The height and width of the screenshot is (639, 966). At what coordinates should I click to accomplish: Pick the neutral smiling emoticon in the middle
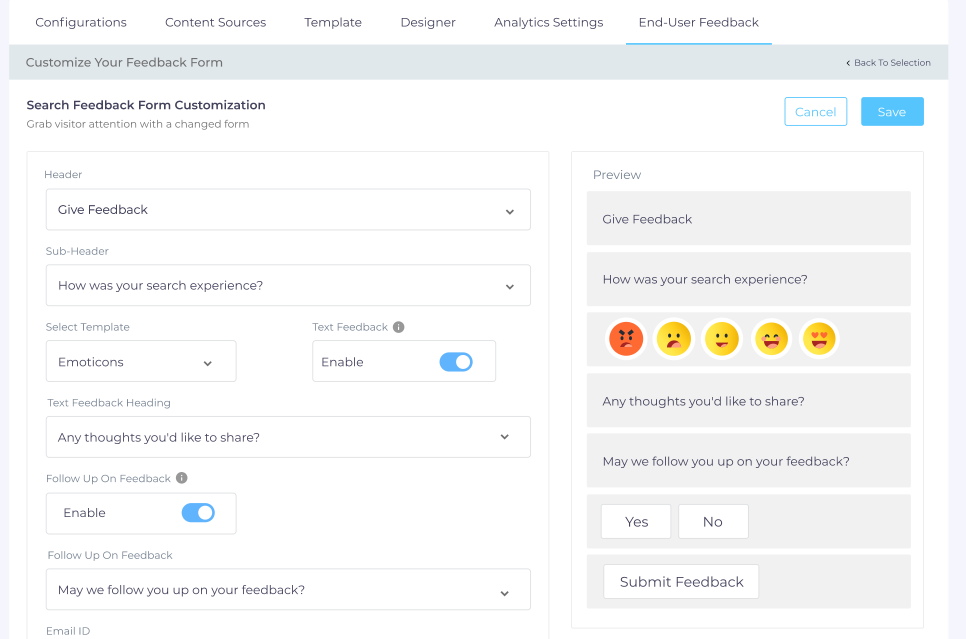[x=722, y=339]
